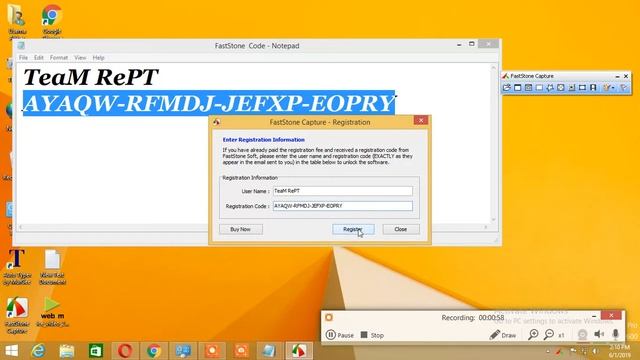The width and height of the screenshot is (640, 360).
Task: Click the Buy Now button
Action: [x=241, y=229]
